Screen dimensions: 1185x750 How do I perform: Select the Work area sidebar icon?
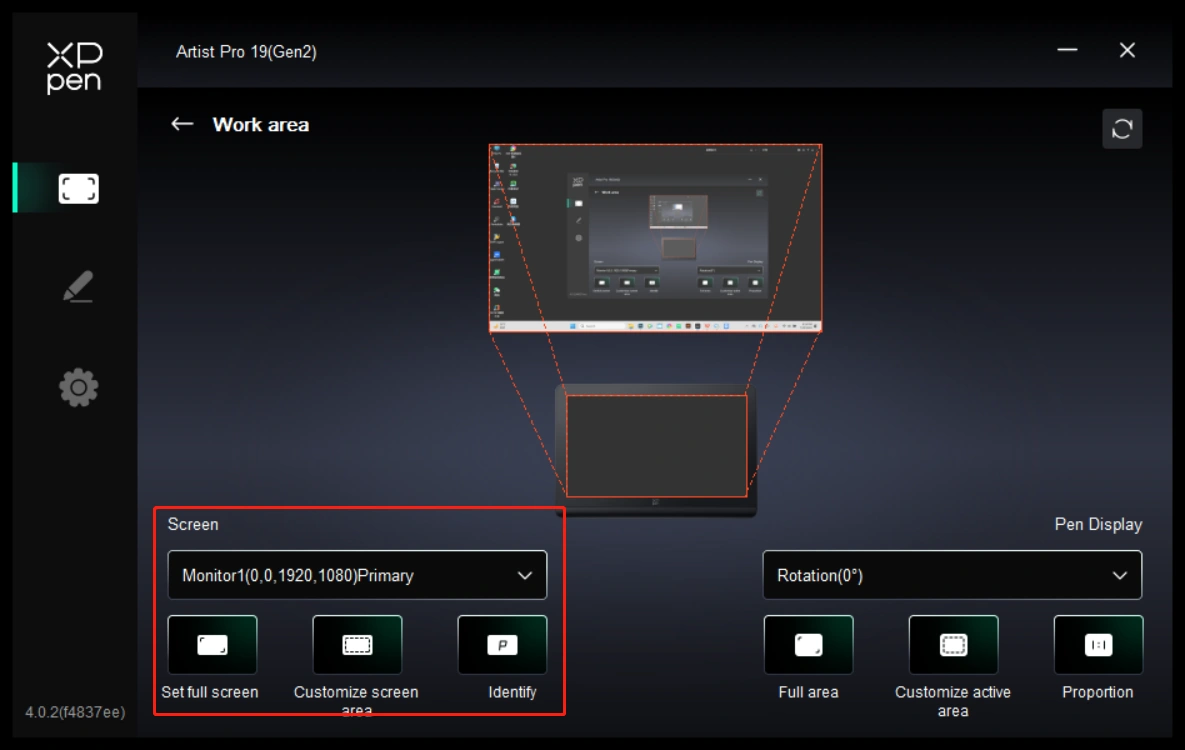click(78, 188)
